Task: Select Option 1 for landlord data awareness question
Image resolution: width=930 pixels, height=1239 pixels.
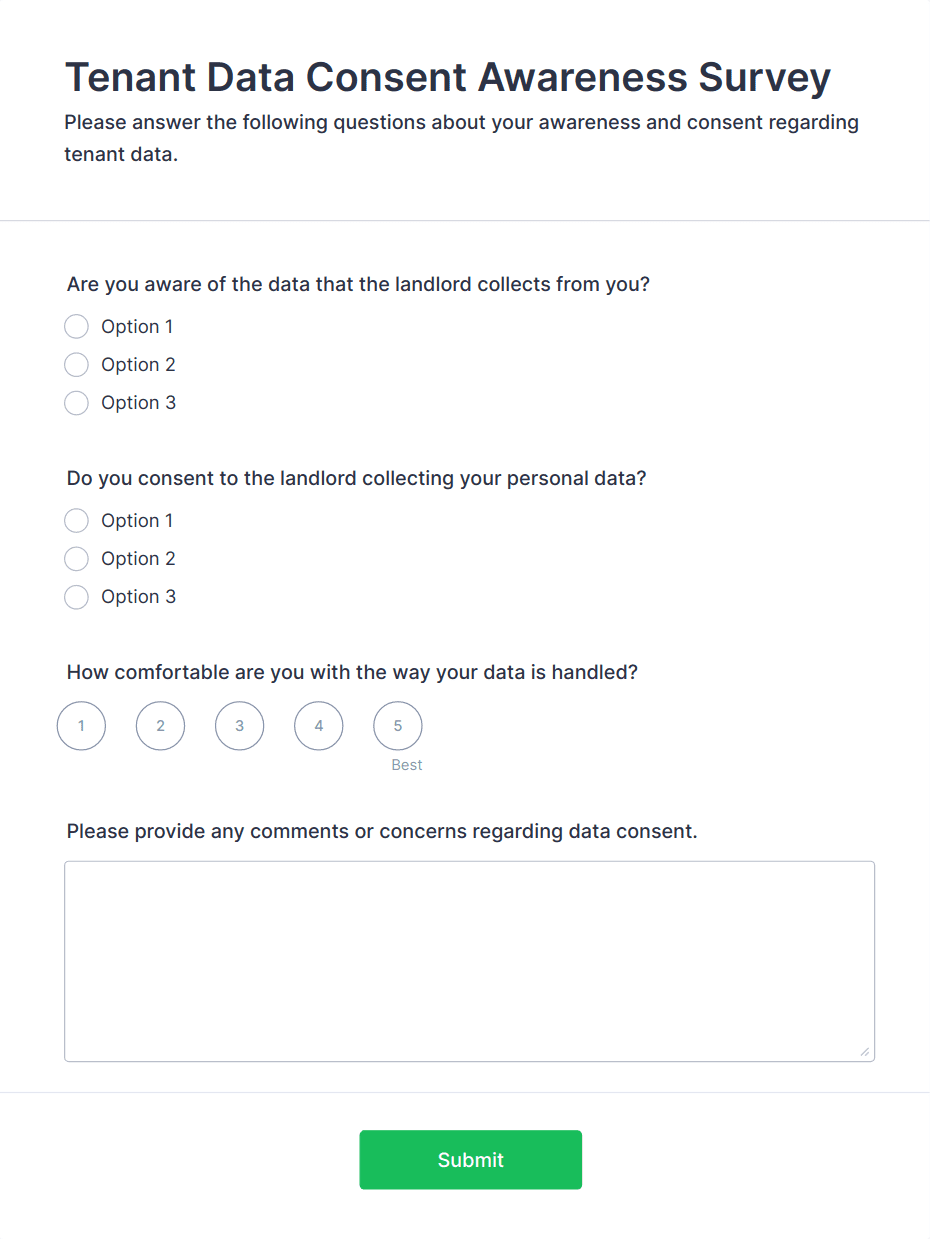Action: (x=76, y=327)
